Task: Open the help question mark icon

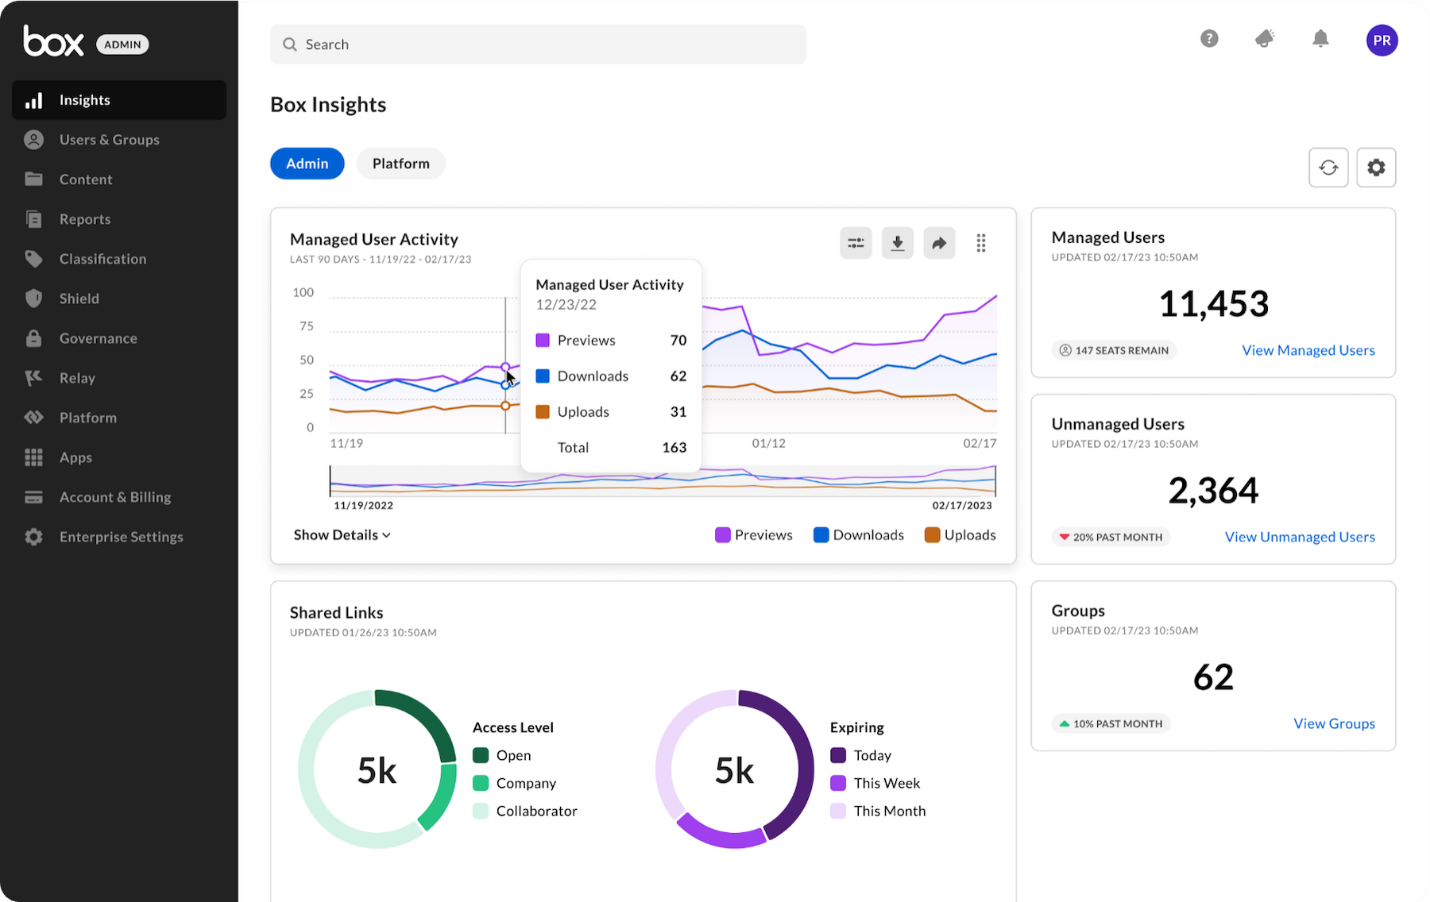Action: pyautogui.click(x=1209, y=39)
